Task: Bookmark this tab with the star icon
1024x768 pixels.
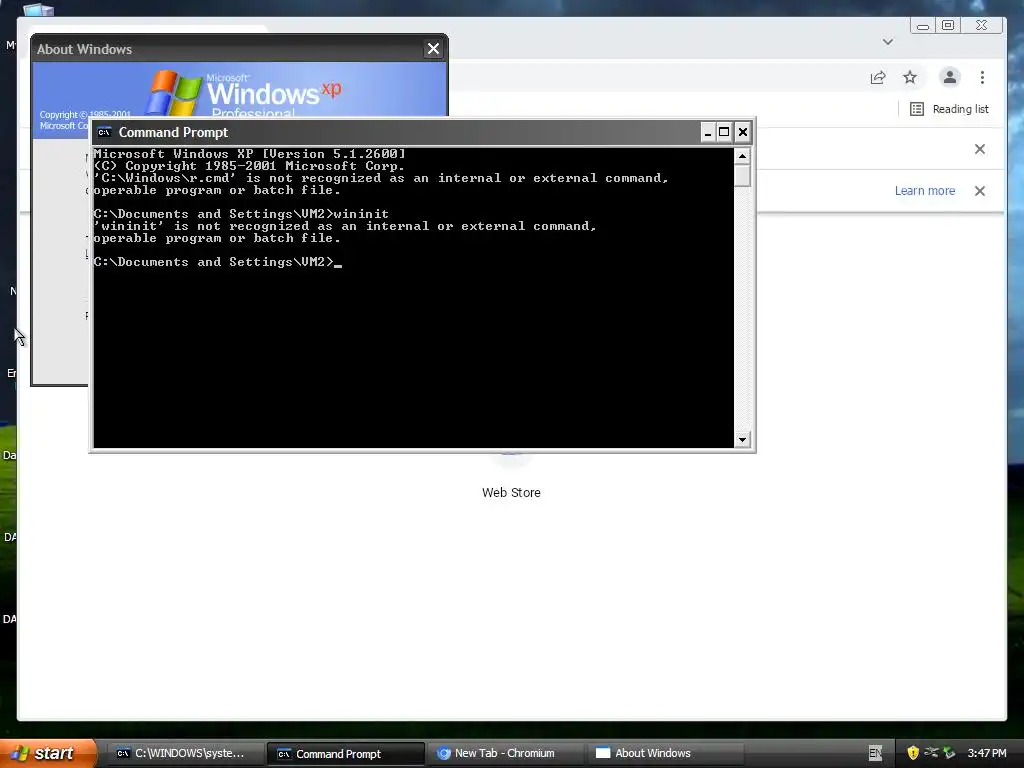Action: pyautogui.click(x=910, y=78)
